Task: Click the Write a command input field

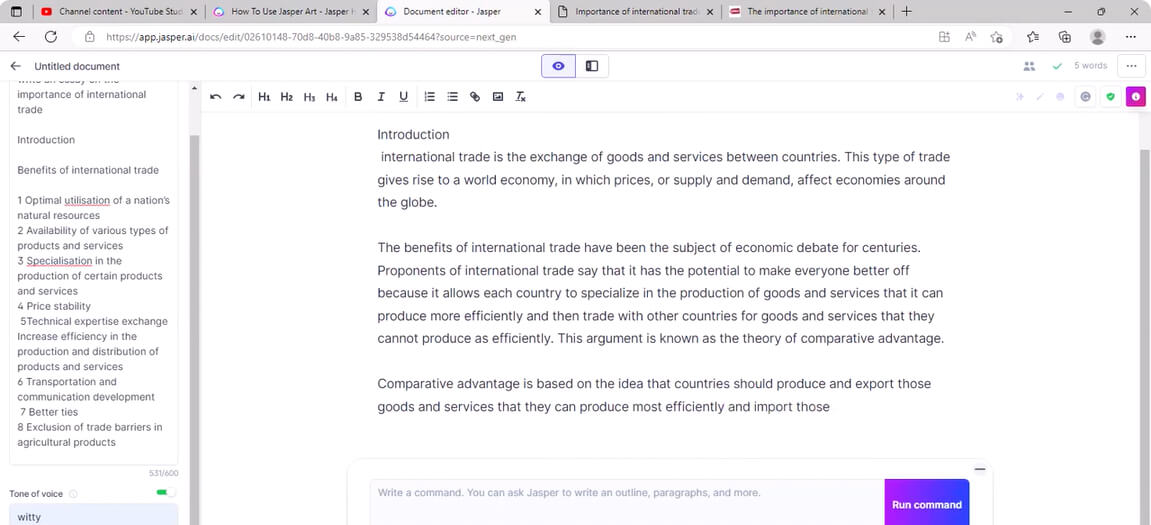Action: 626,493
